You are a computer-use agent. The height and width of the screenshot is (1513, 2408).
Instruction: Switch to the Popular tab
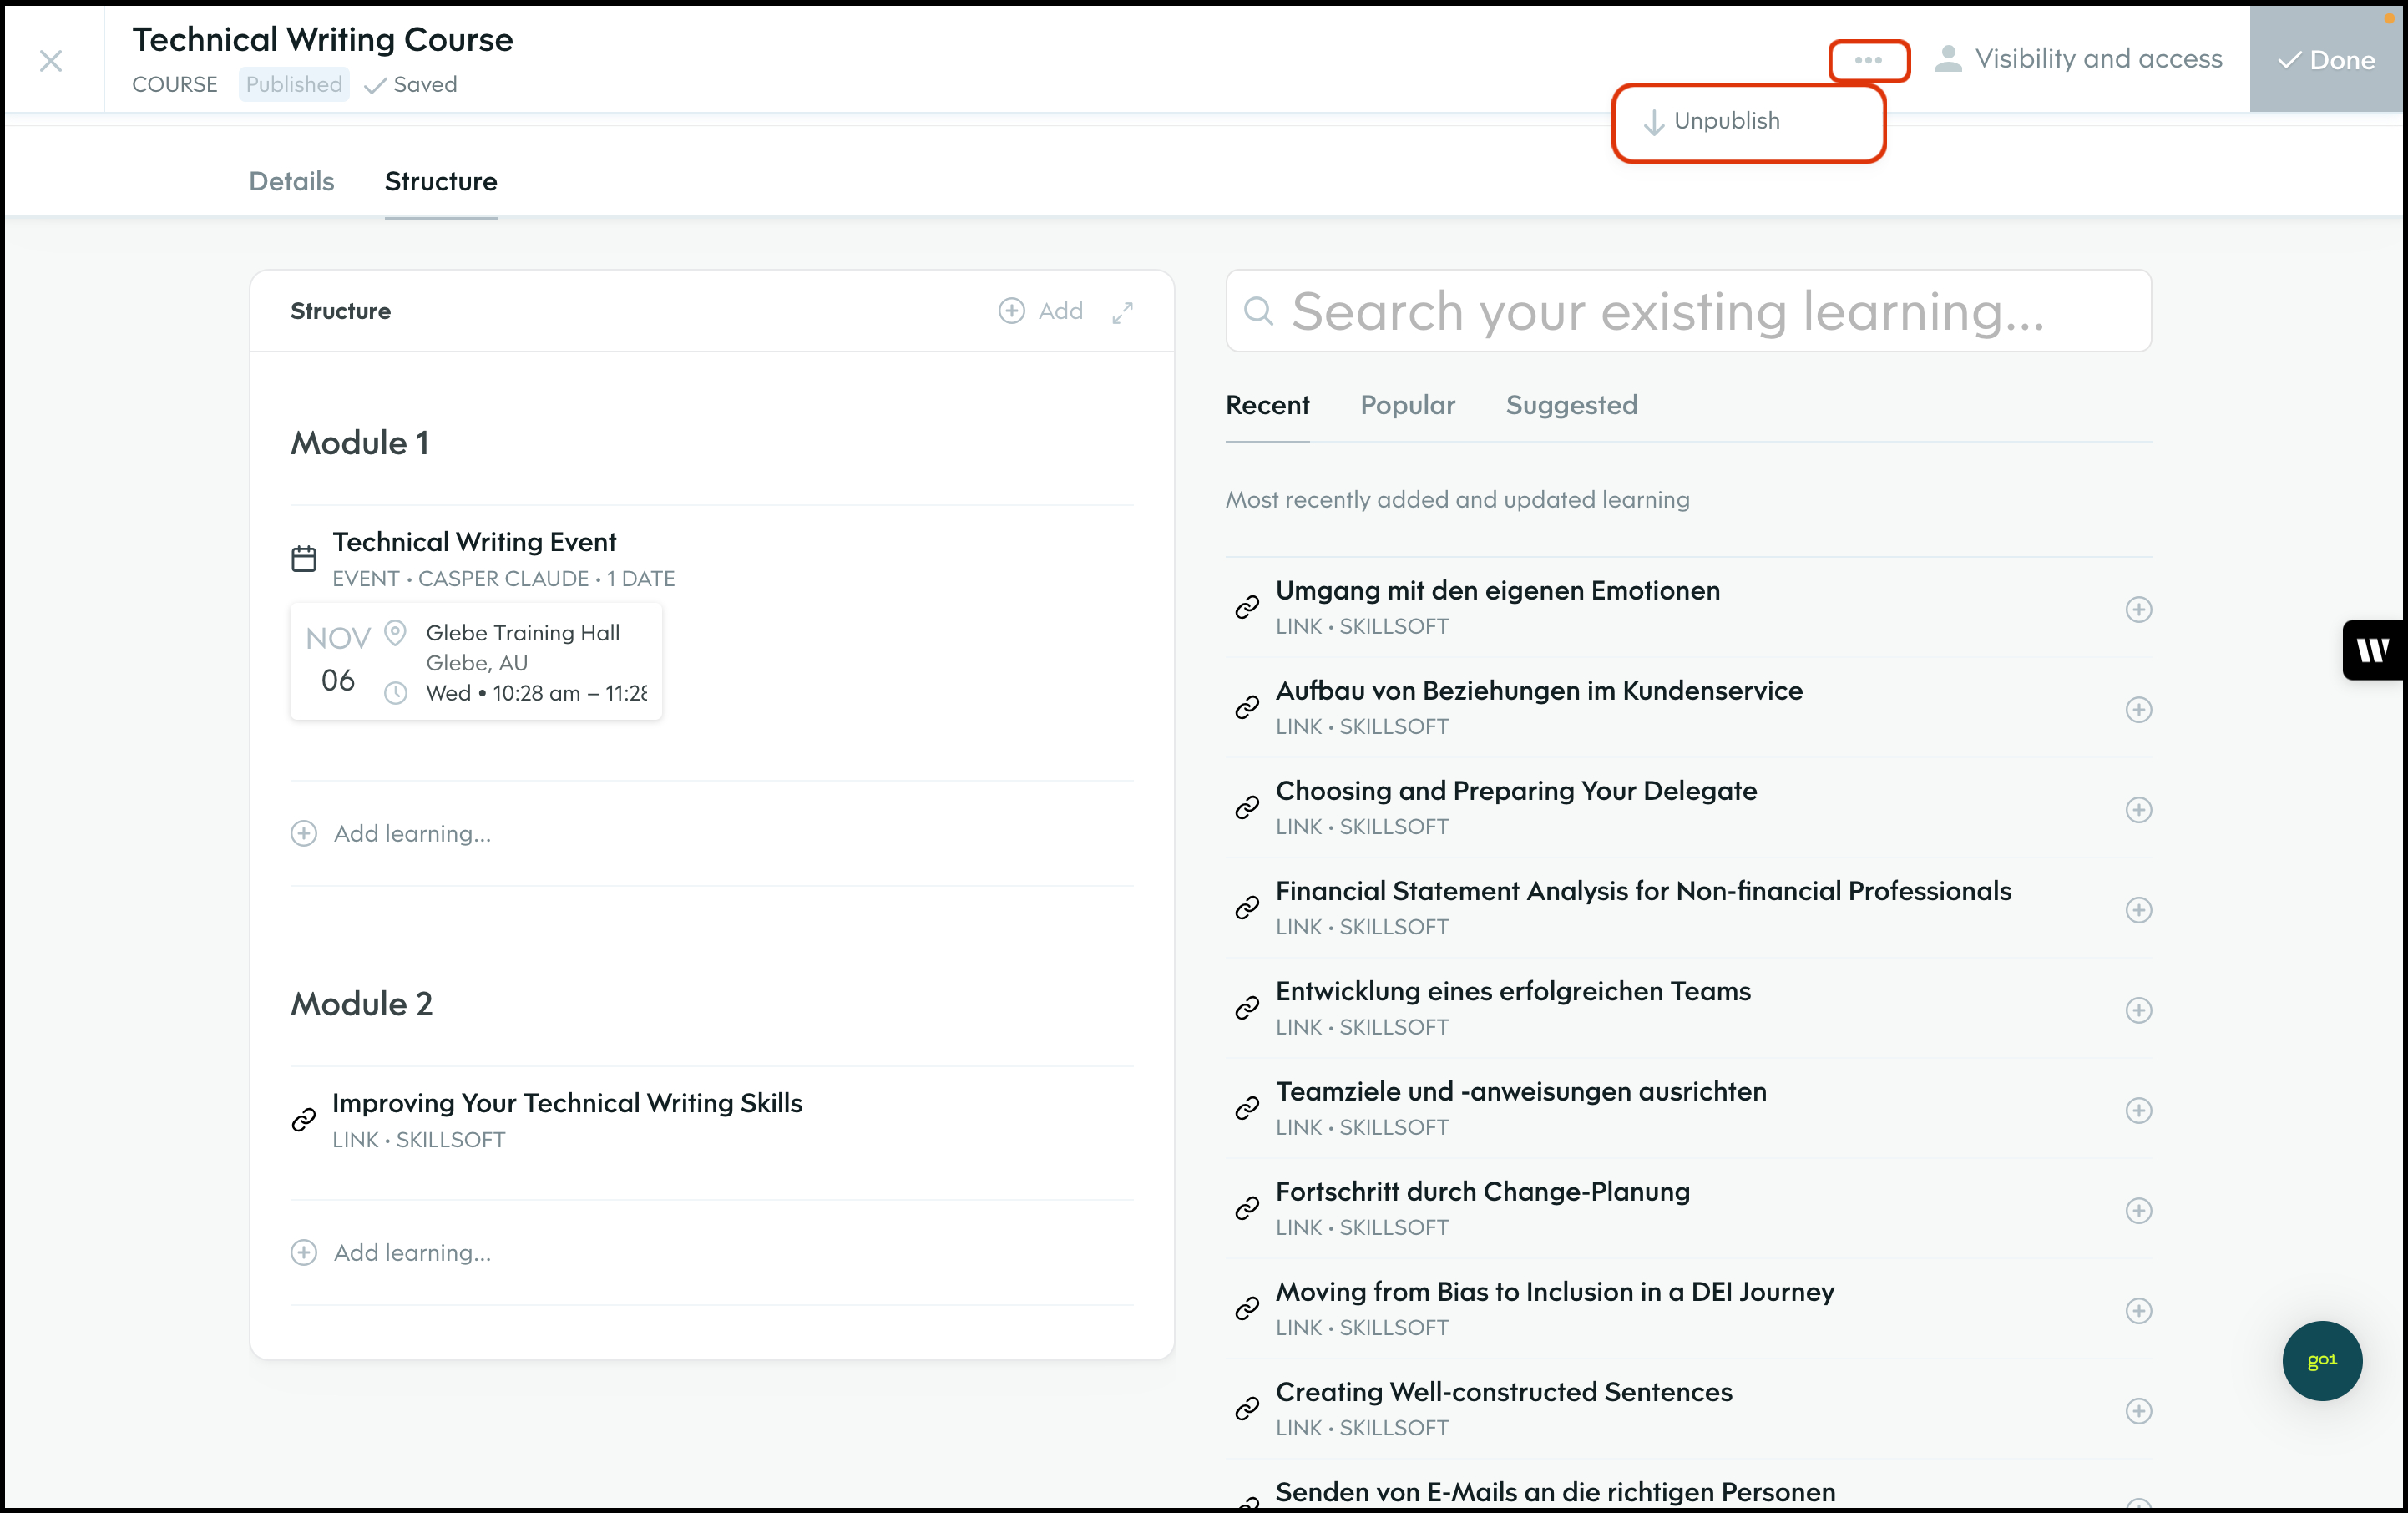1406,405
